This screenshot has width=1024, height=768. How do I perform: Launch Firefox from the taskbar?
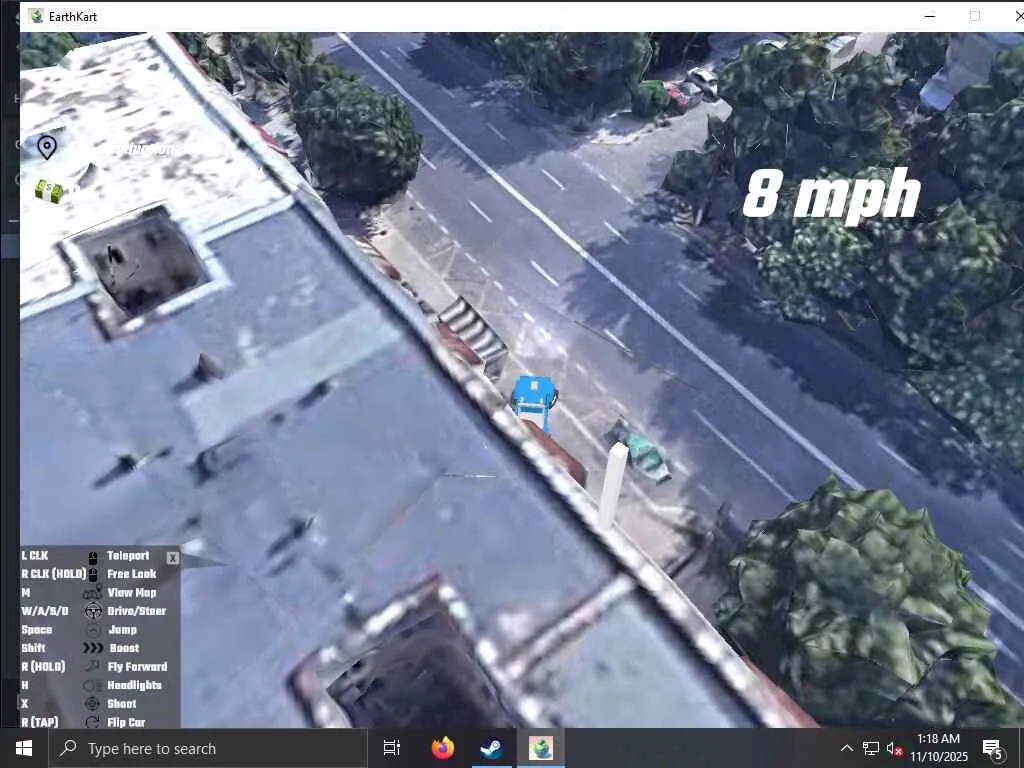click(x=443, y=748)
